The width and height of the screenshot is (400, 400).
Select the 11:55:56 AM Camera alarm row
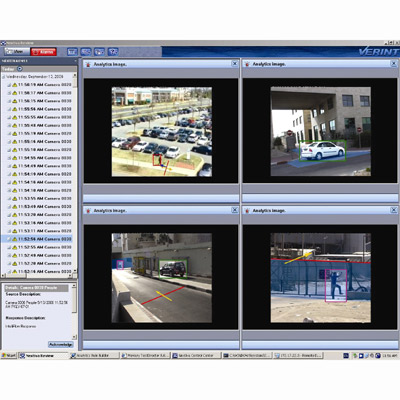[40, 109]
